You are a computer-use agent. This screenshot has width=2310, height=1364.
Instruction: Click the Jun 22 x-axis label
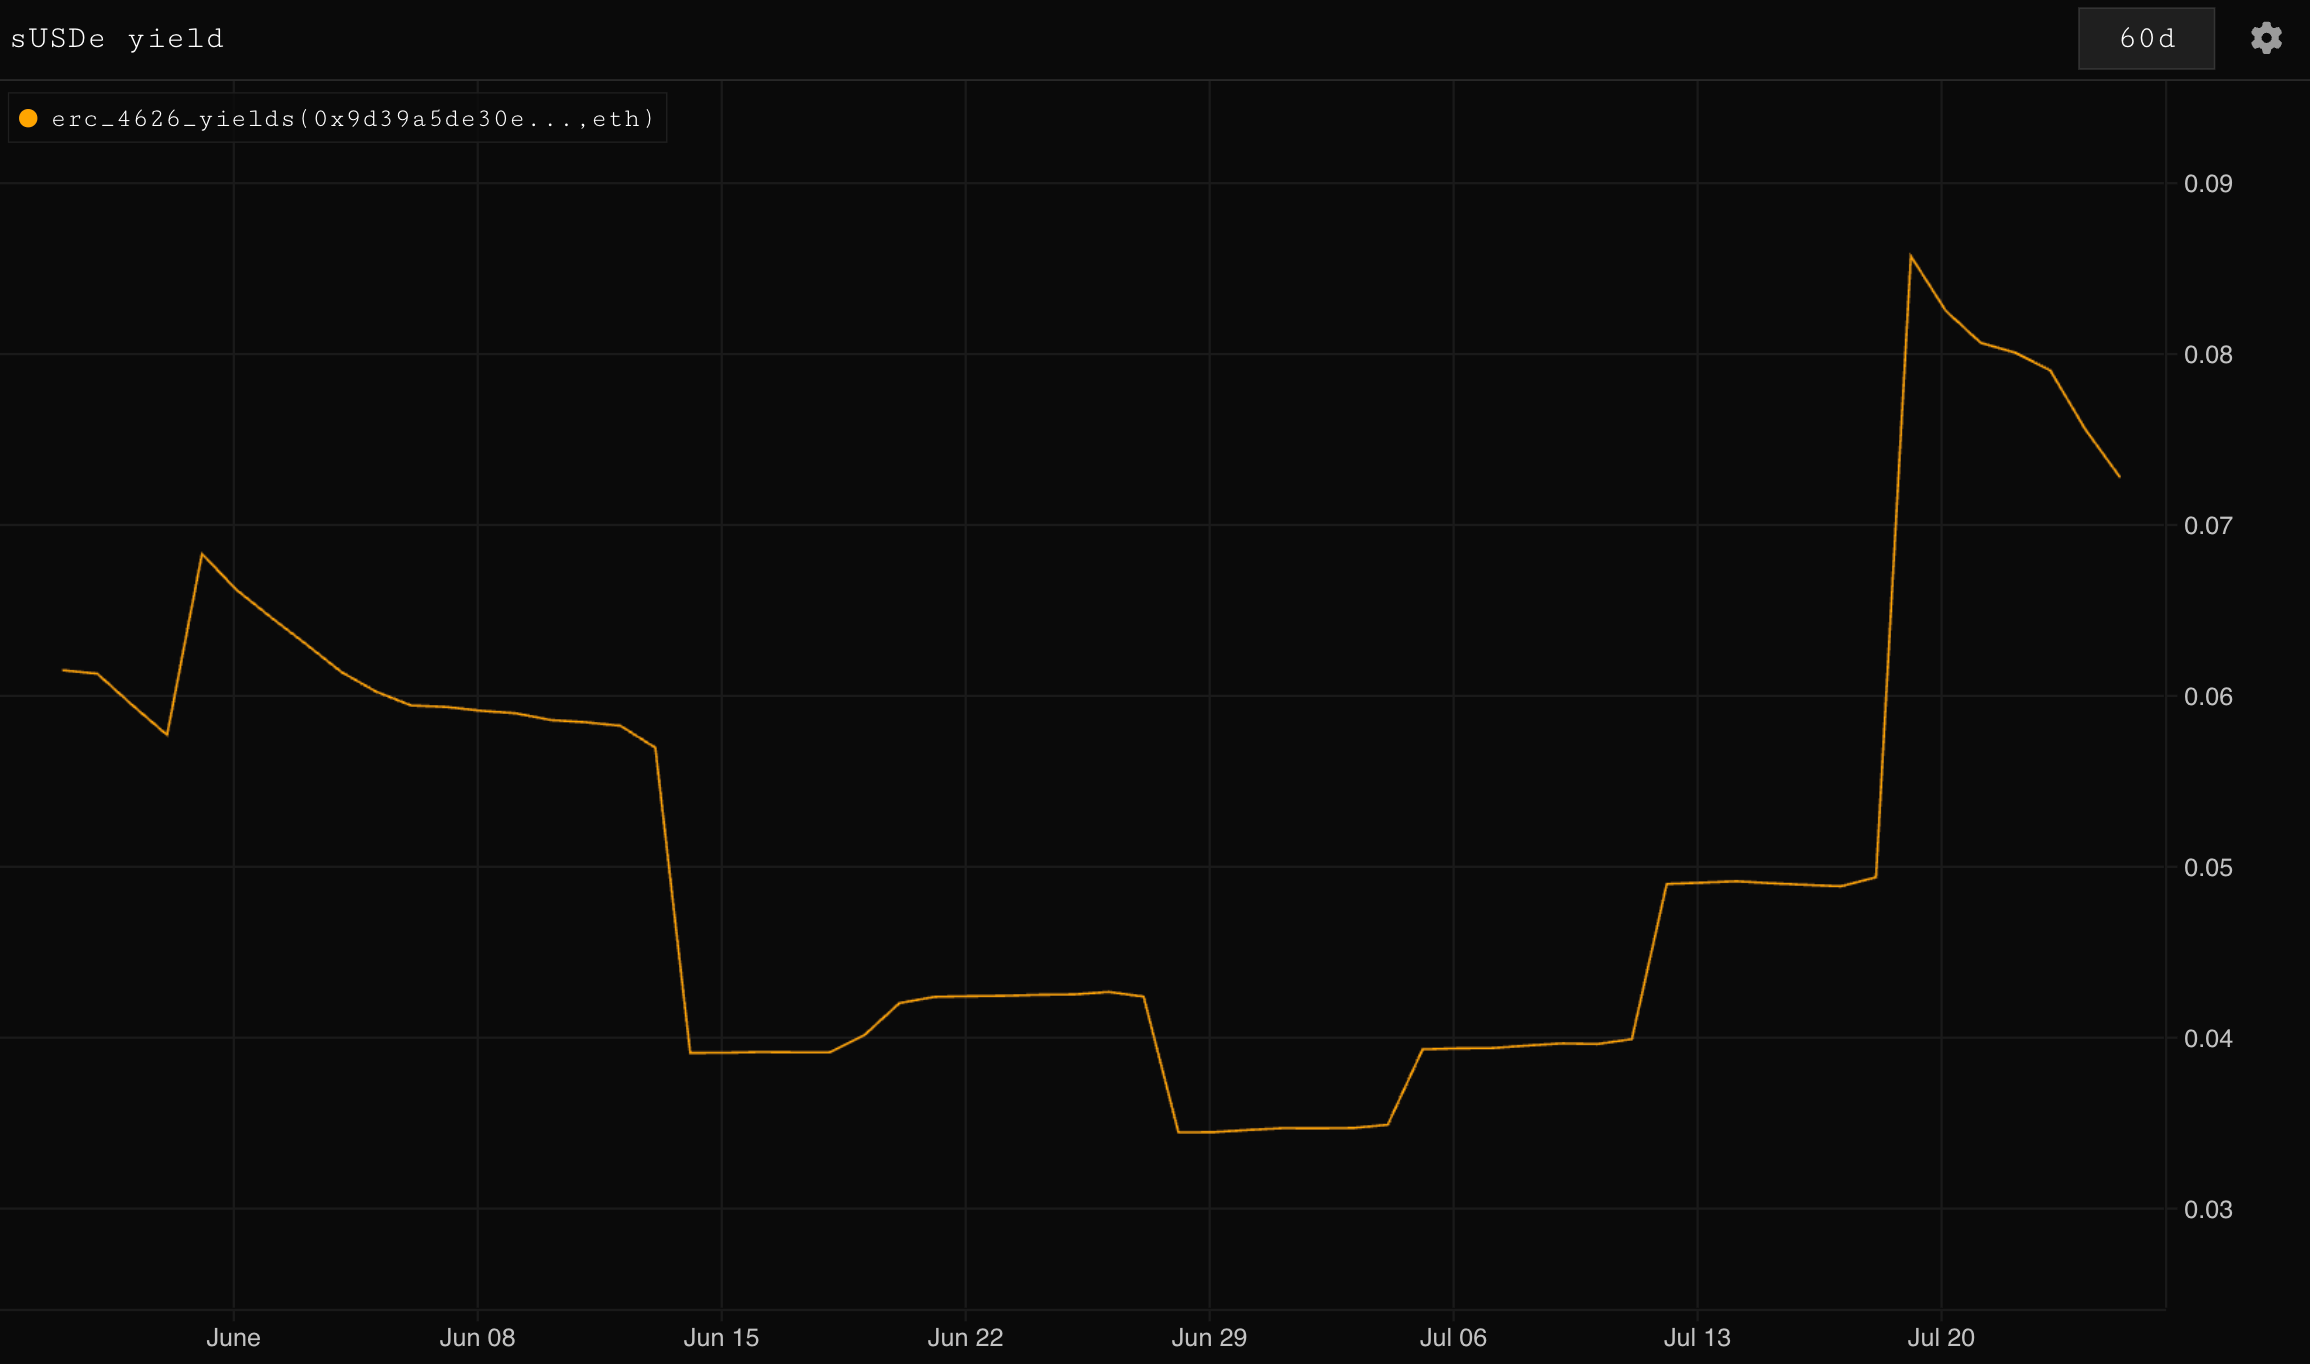pyautogui.click(x=965, y=1337)
